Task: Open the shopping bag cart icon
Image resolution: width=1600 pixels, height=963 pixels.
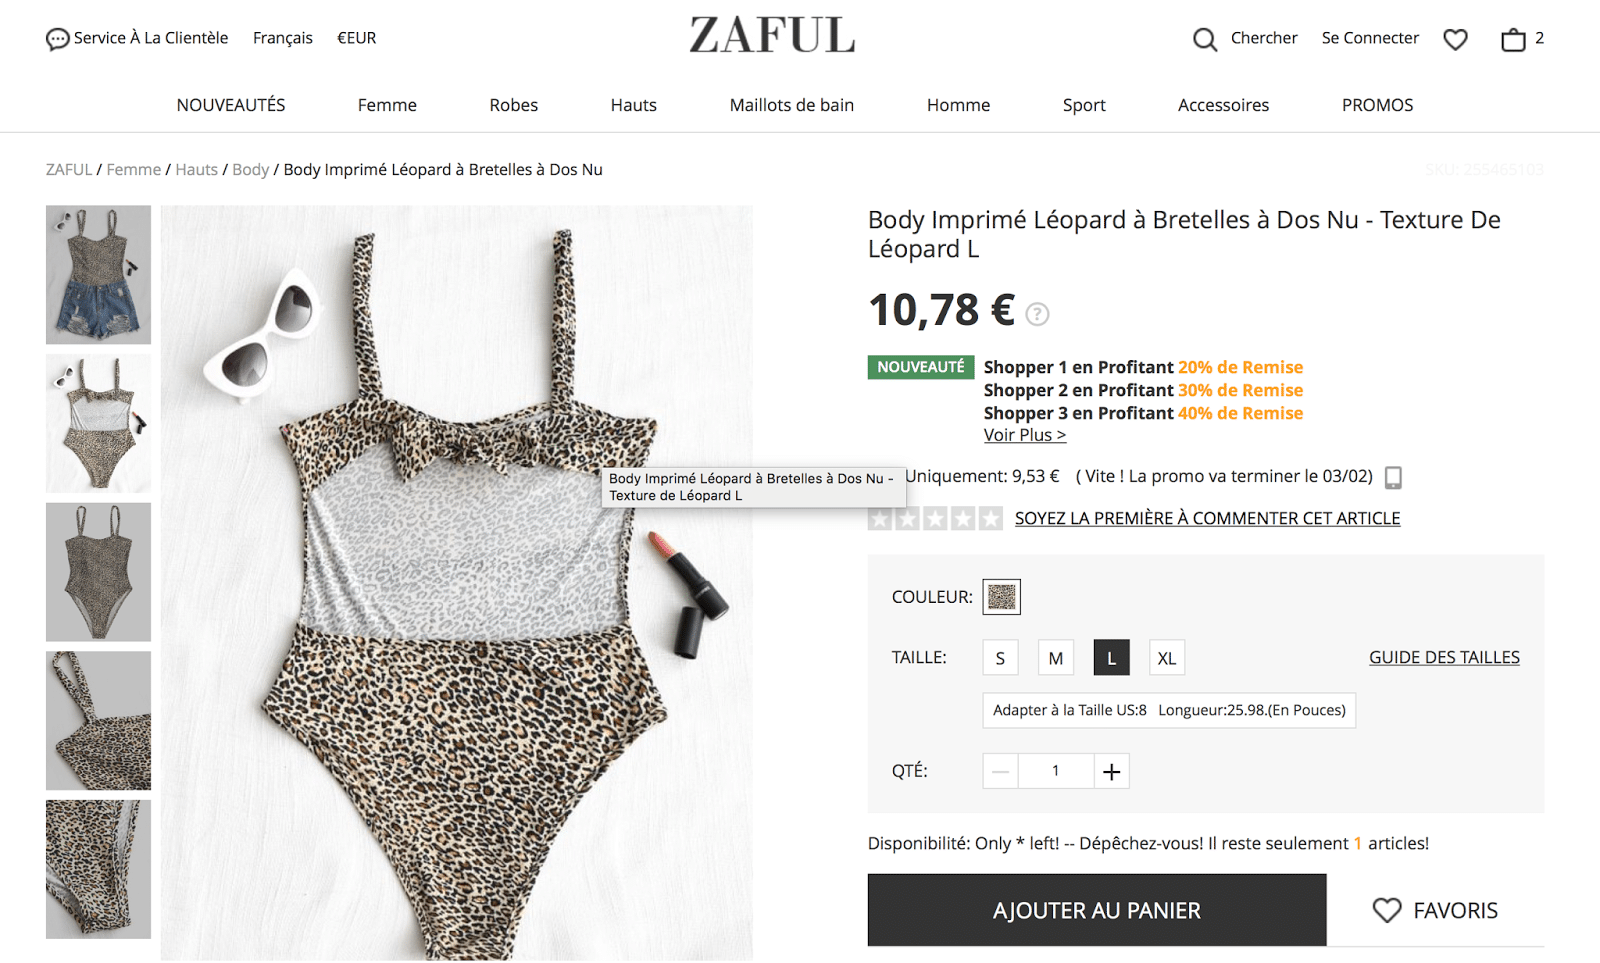Action: point(1513,39)
